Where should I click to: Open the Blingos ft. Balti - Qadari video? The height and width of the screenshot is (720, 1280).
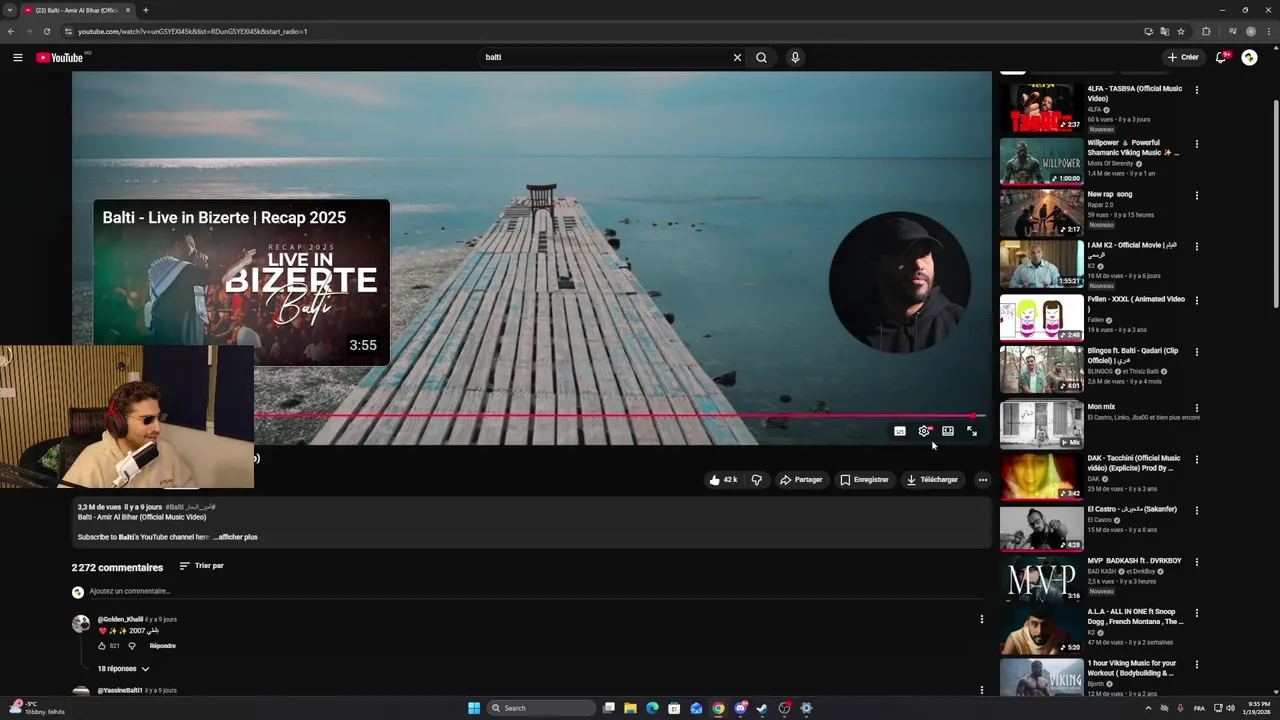coord(1041,368)
